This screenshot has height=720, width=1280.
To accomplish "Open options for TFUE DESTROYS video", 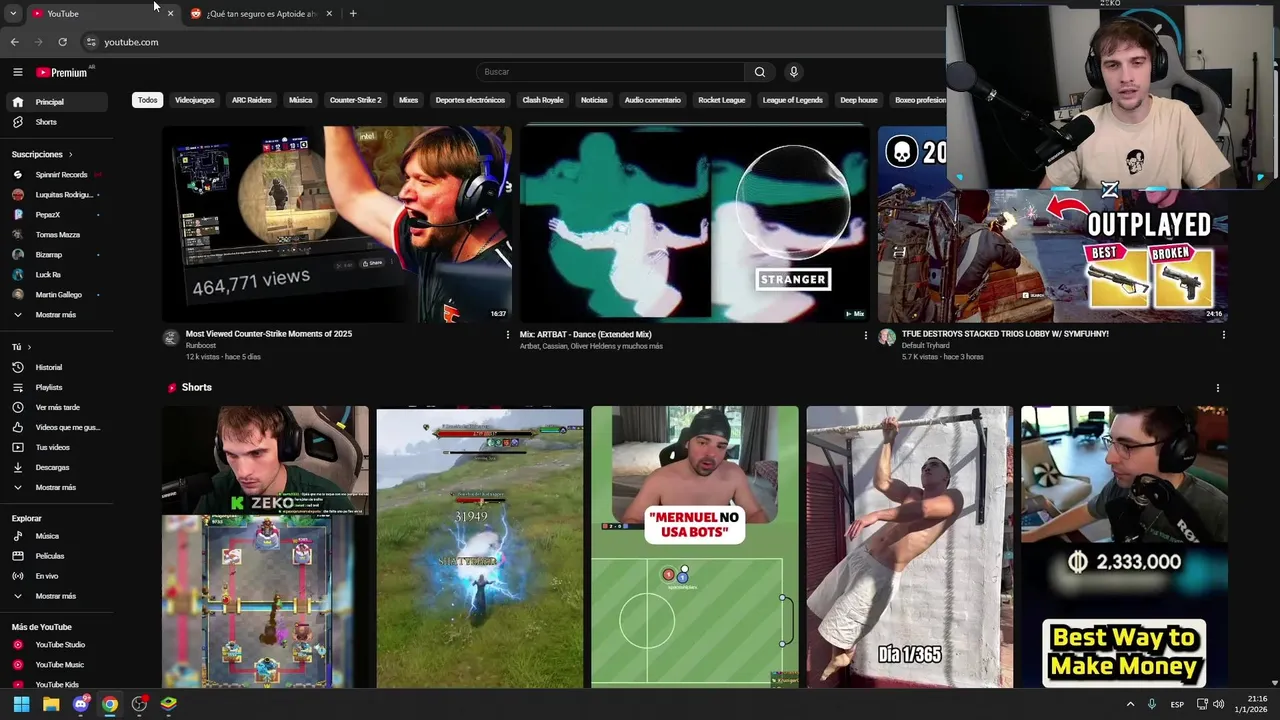I will tap(1224, 335).
